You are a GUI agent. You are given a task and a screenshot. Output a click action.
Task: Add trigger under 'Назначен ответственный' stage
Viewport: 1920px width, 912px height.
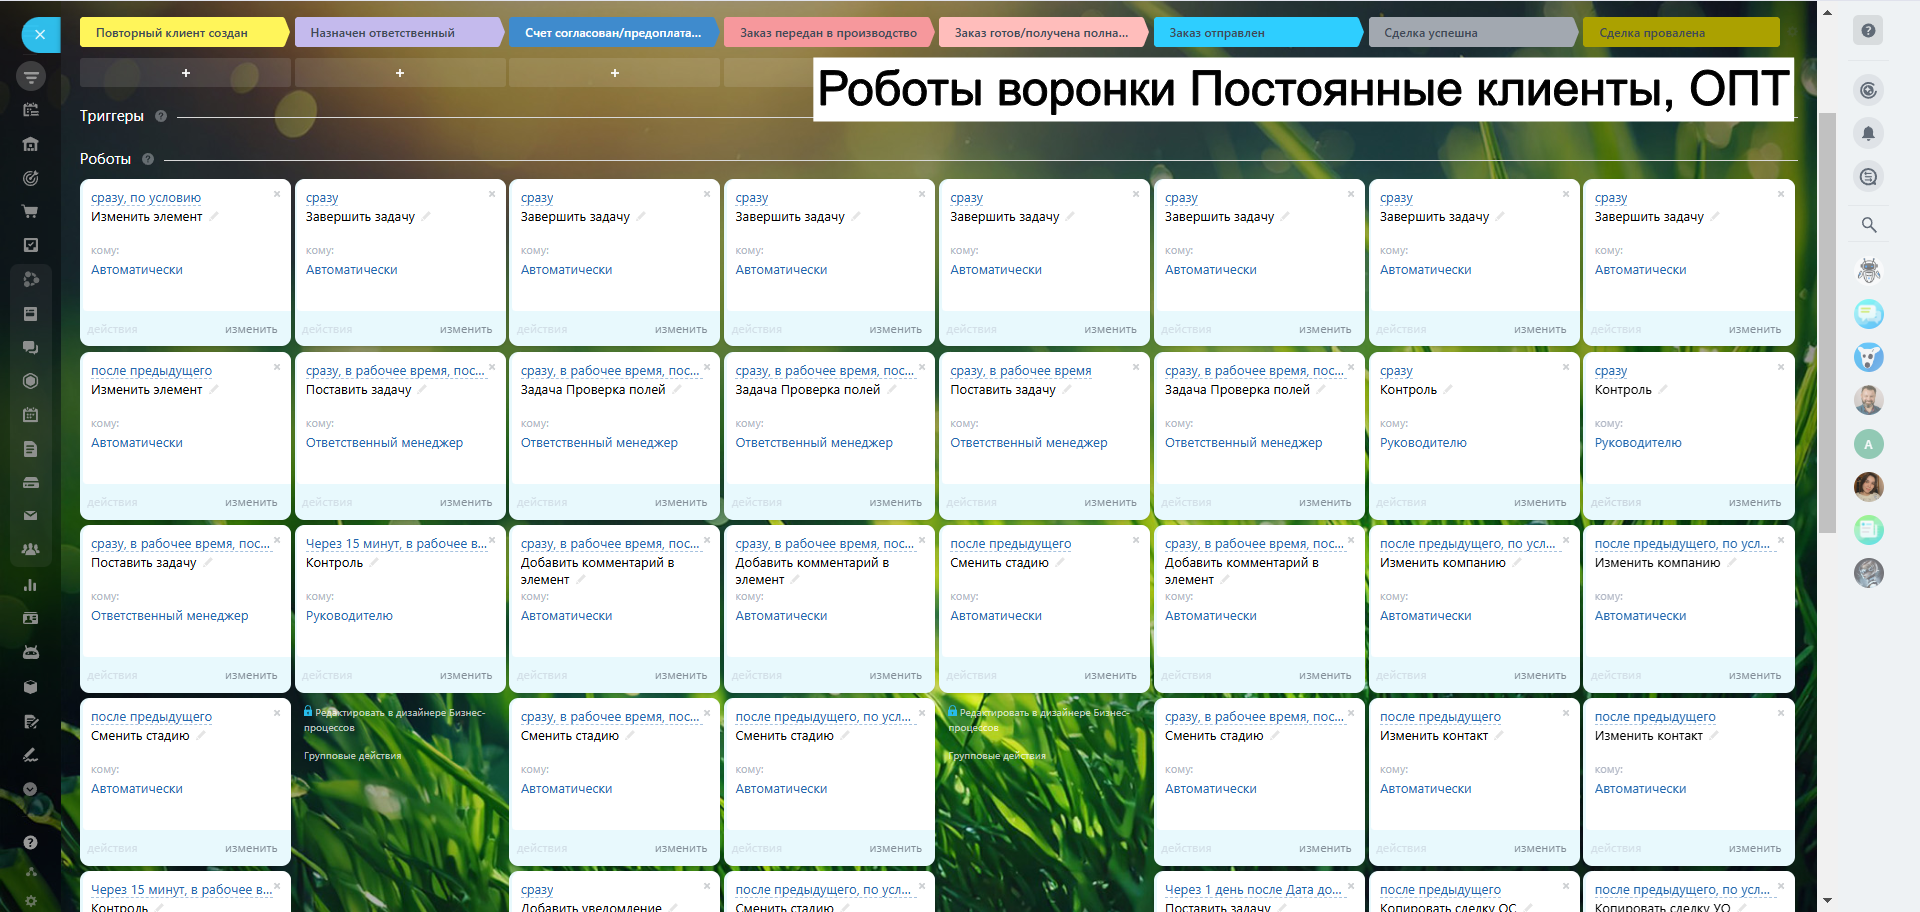coord(400,73)
